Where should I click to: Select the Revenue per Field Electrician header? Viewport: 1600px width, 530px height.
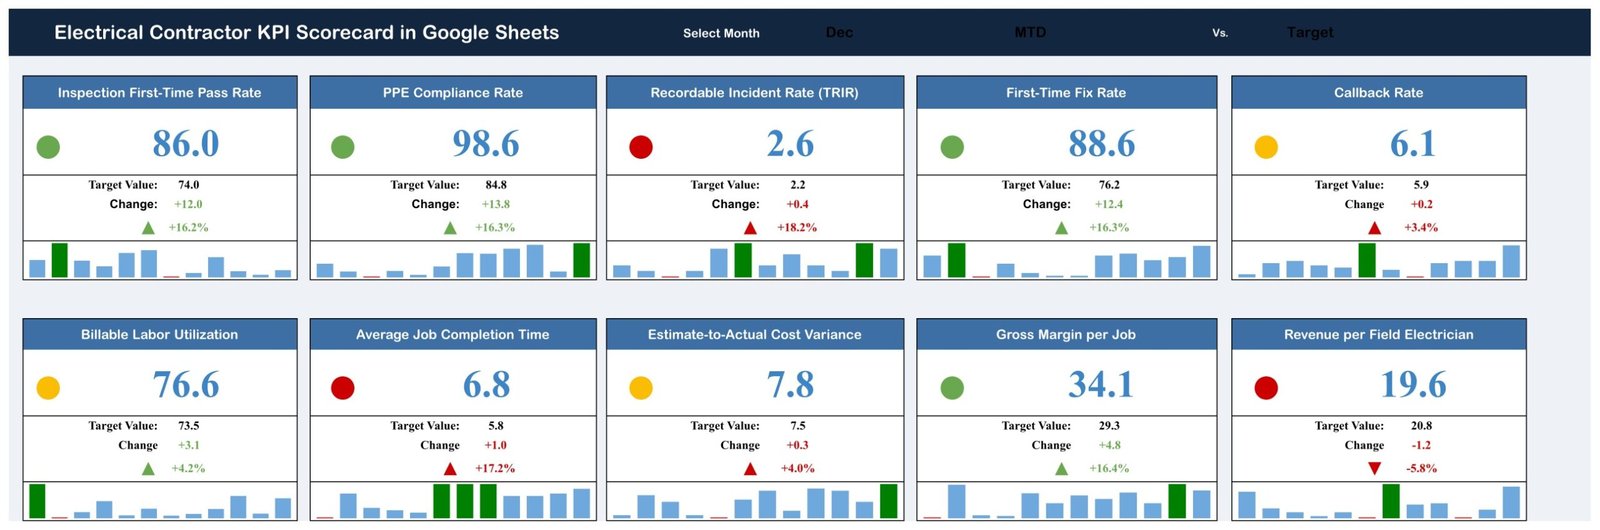coord(1379,334)
